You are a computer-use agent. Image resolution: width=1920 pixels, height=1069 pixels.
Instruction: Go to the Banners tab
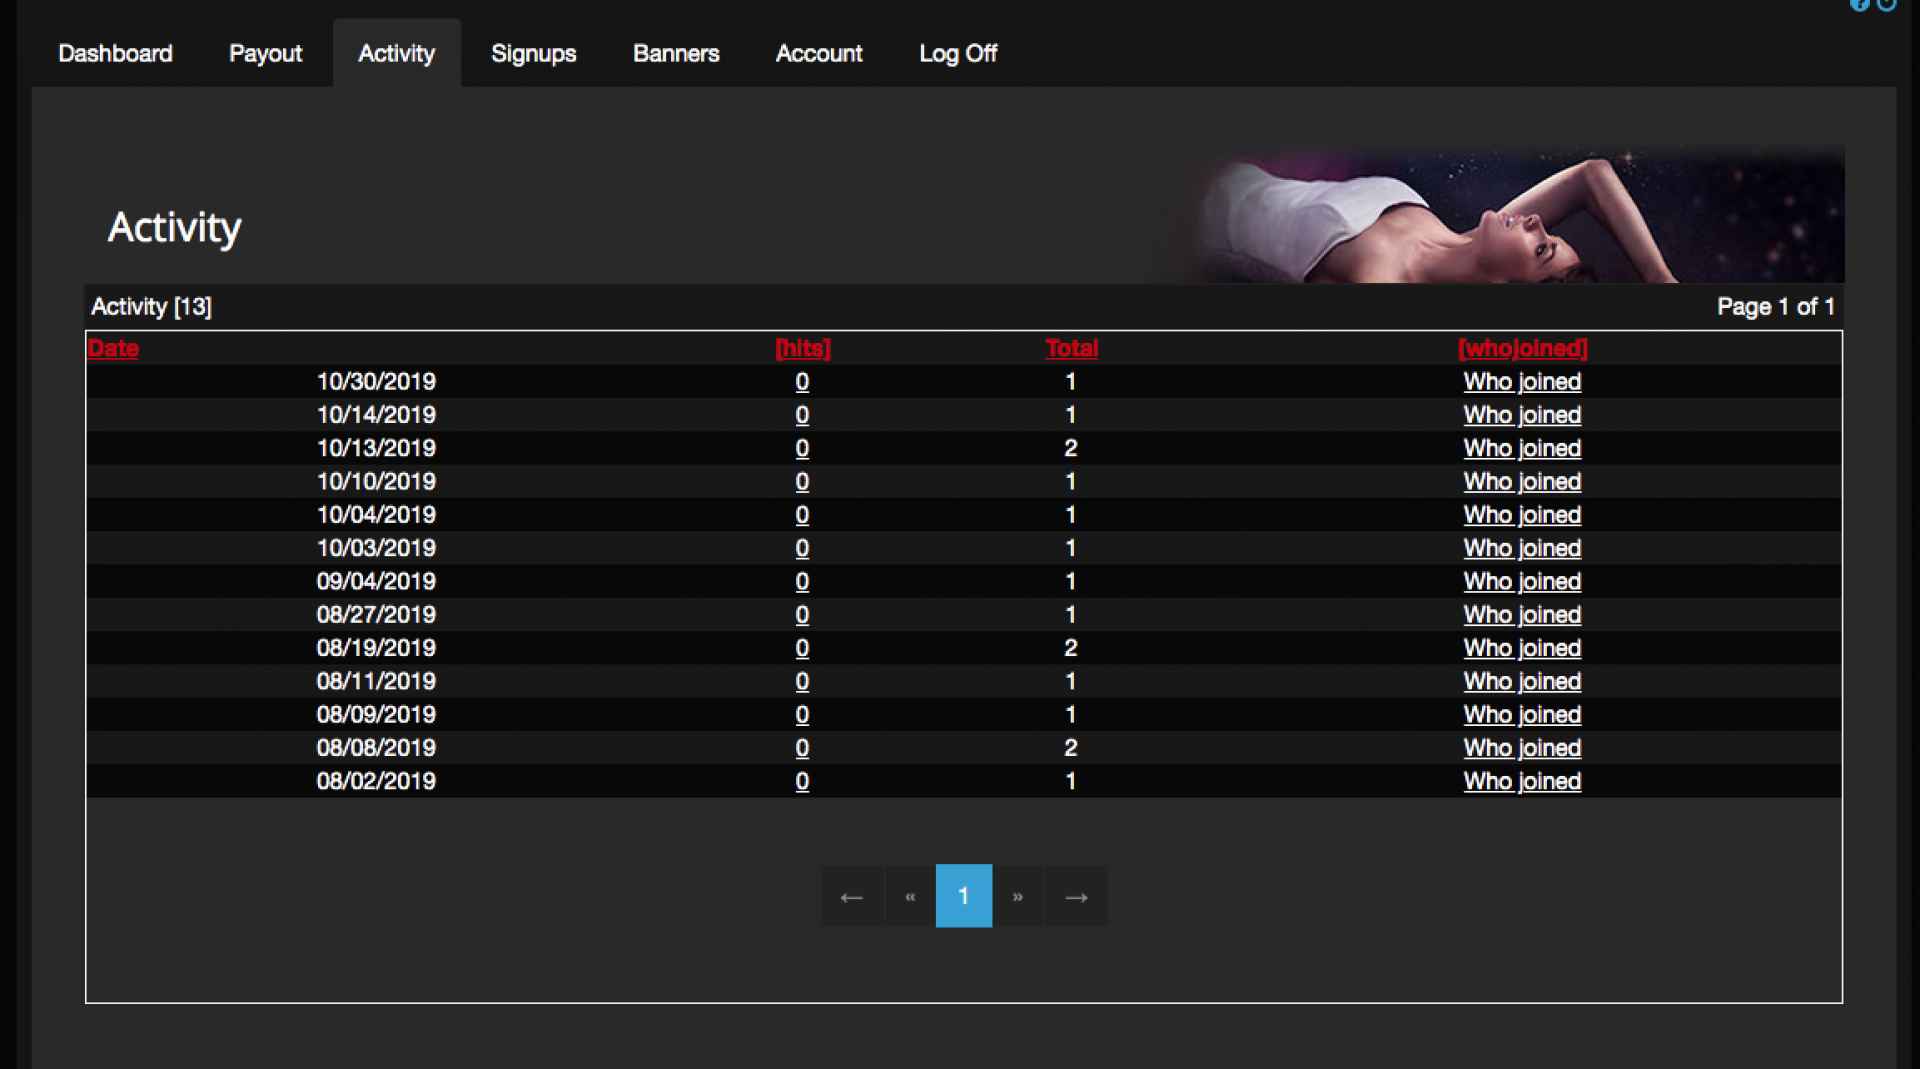676,53
